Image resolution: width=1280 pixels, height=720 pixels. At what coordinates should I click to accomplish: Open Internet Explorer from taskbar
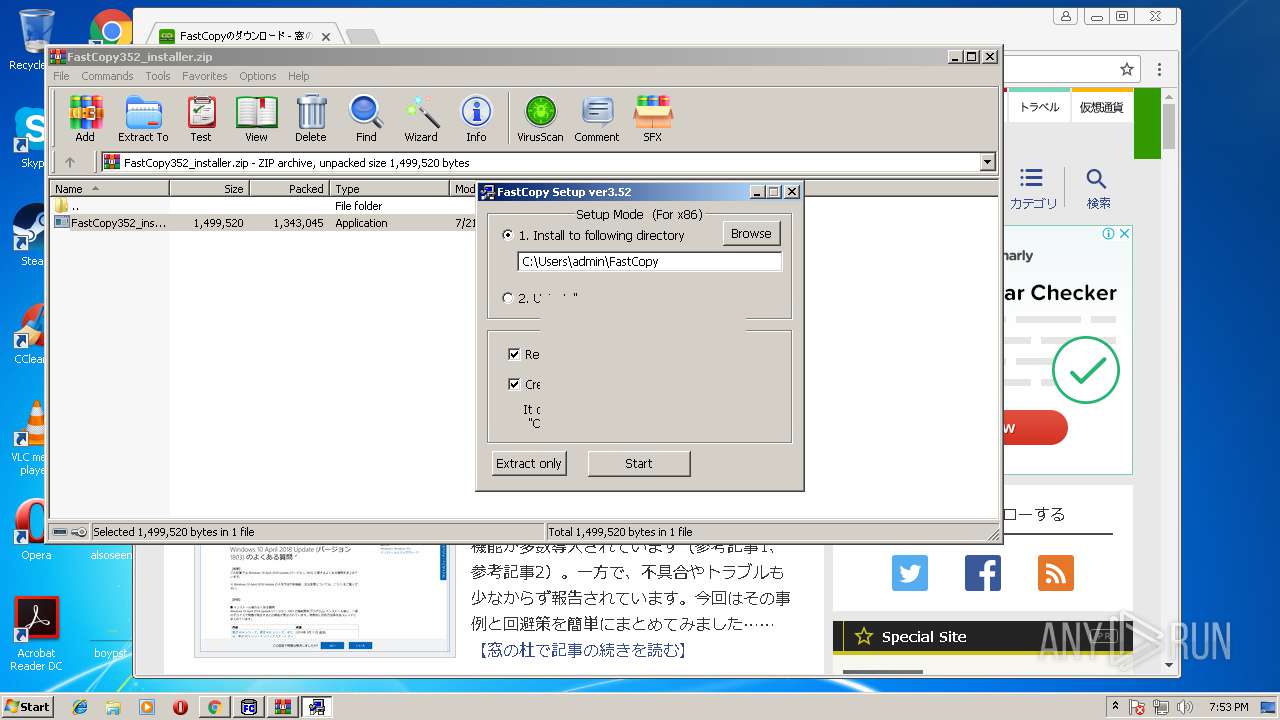[x=80, y=707]
